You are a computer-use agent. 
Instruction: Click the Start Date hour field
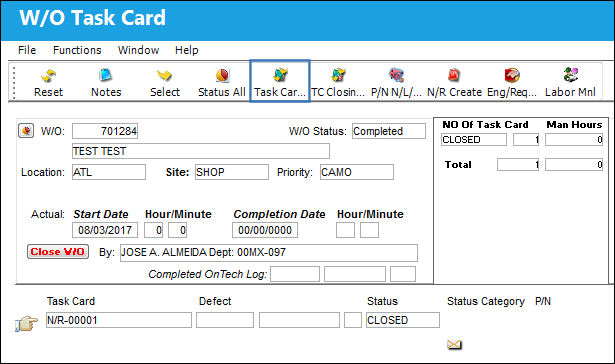(153, 230)
